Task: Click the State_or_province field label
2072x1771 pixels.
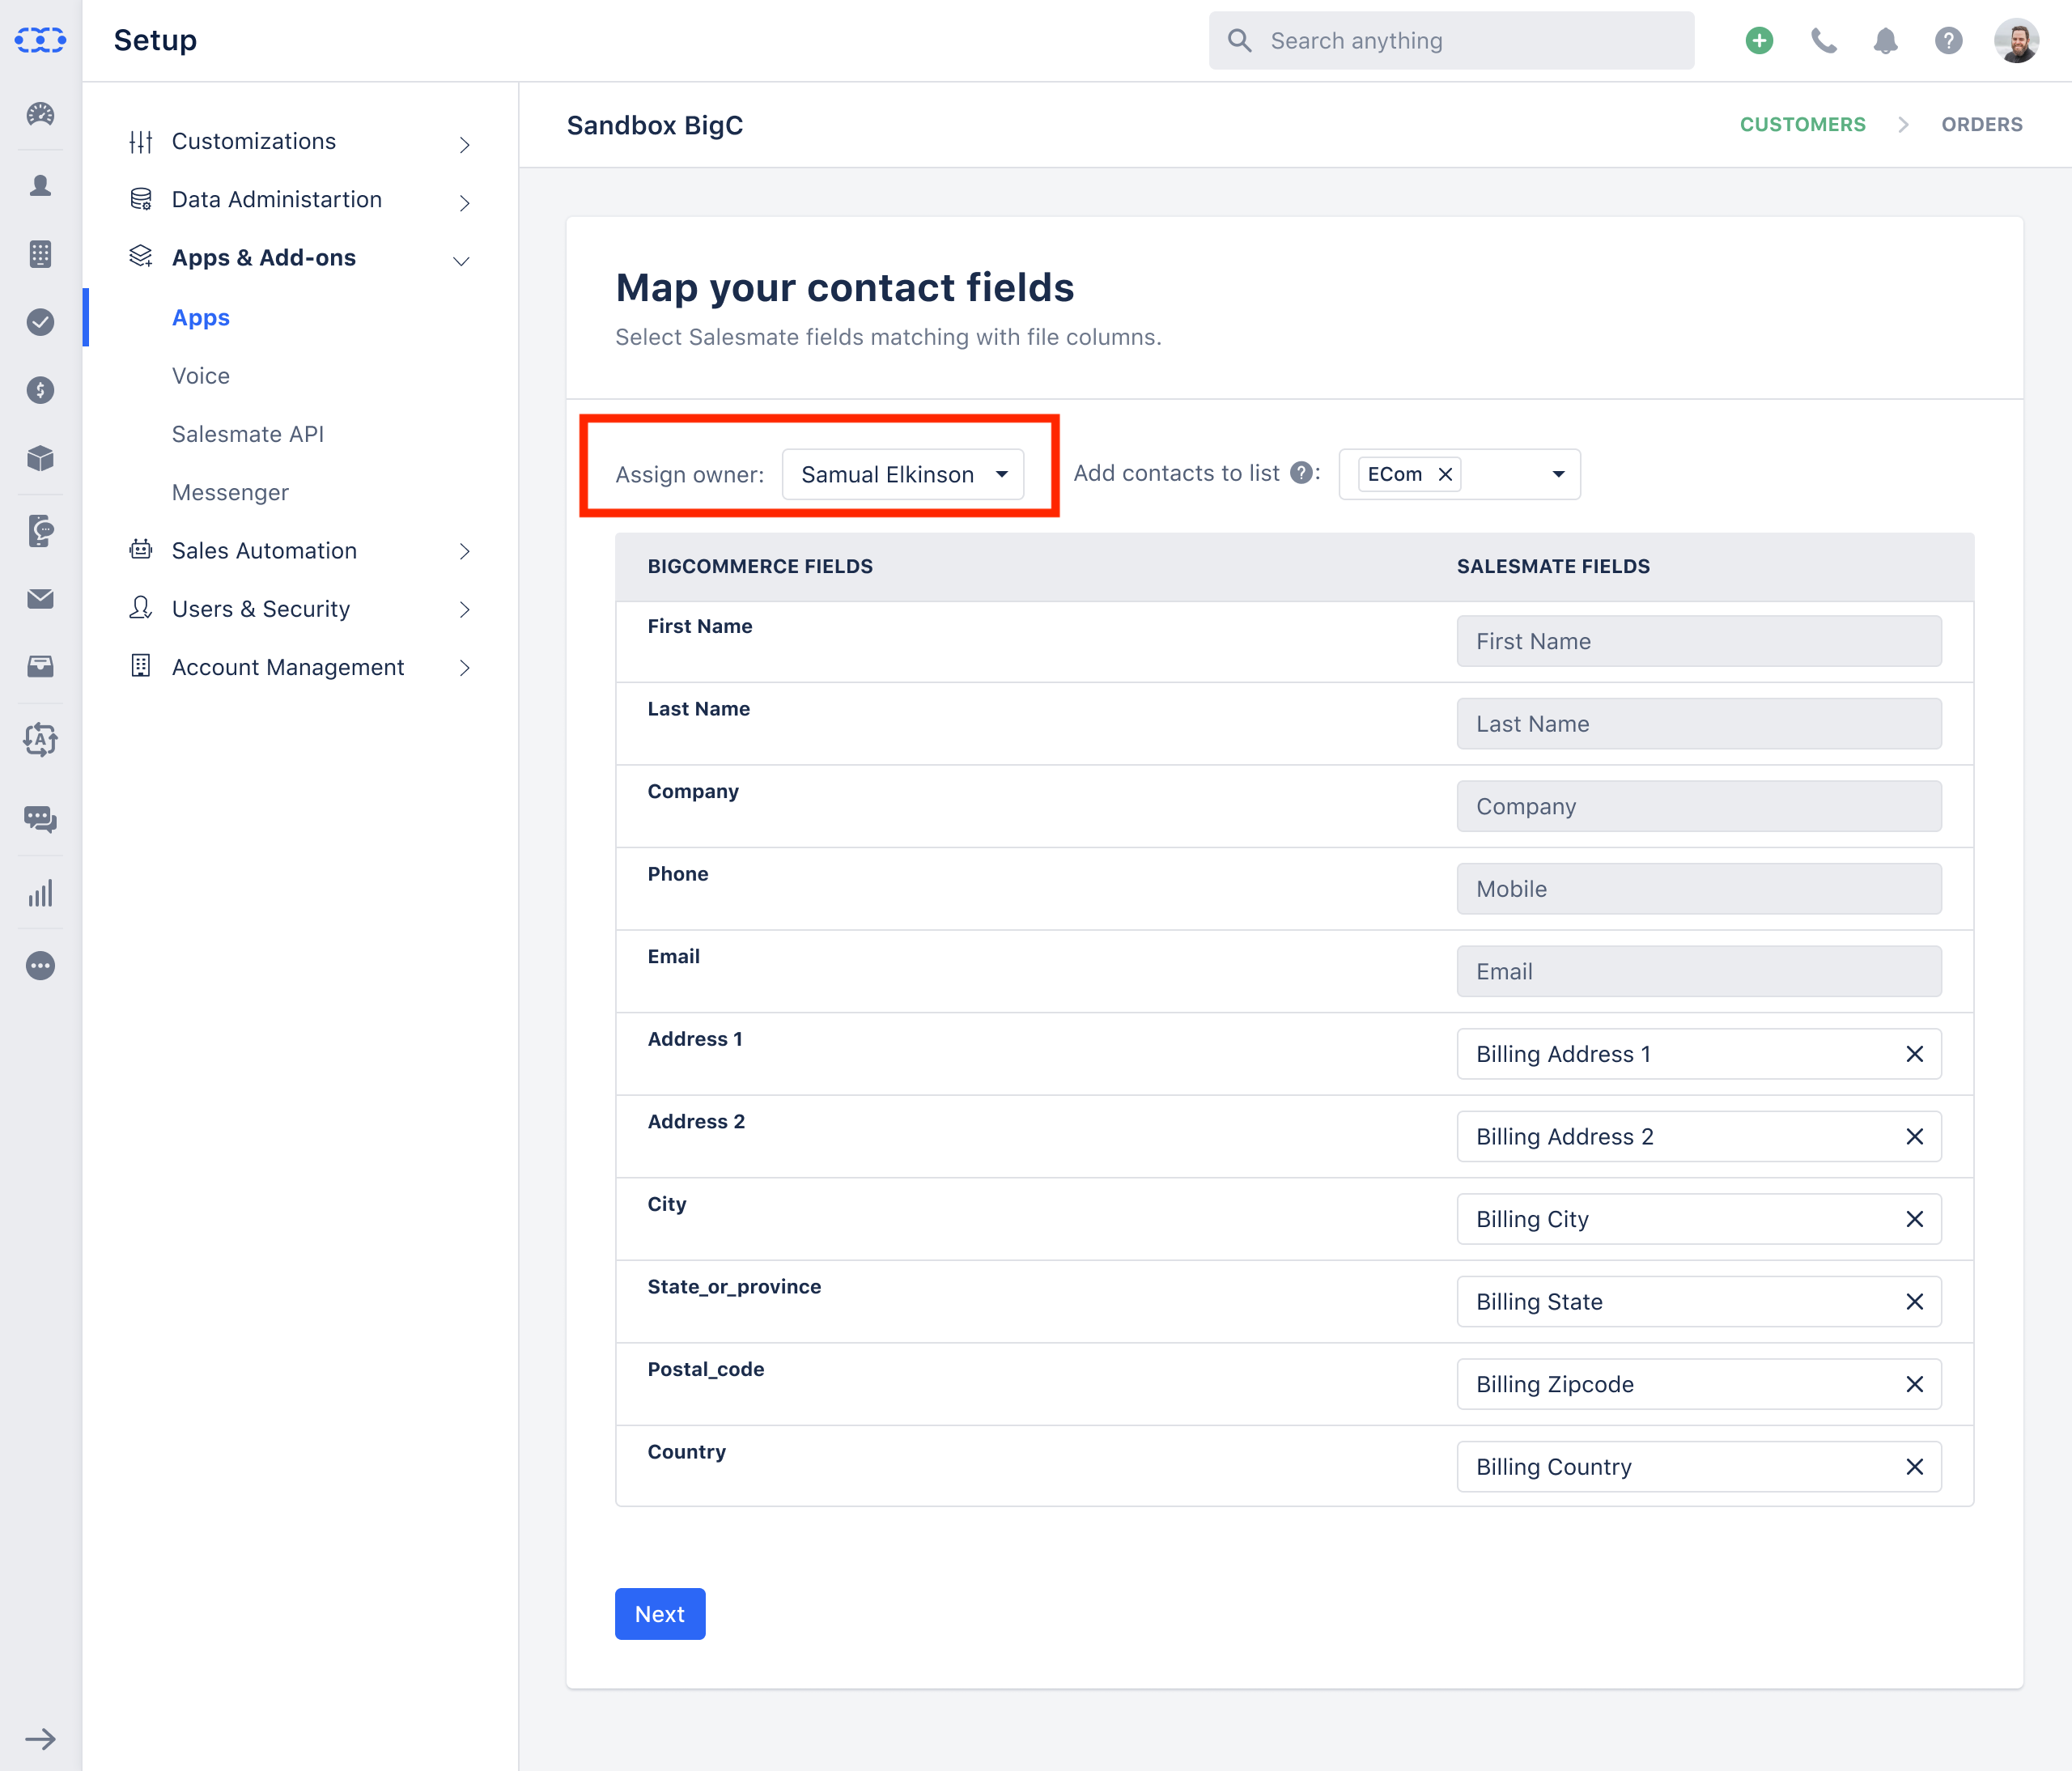Action: tap(734, 1287)
